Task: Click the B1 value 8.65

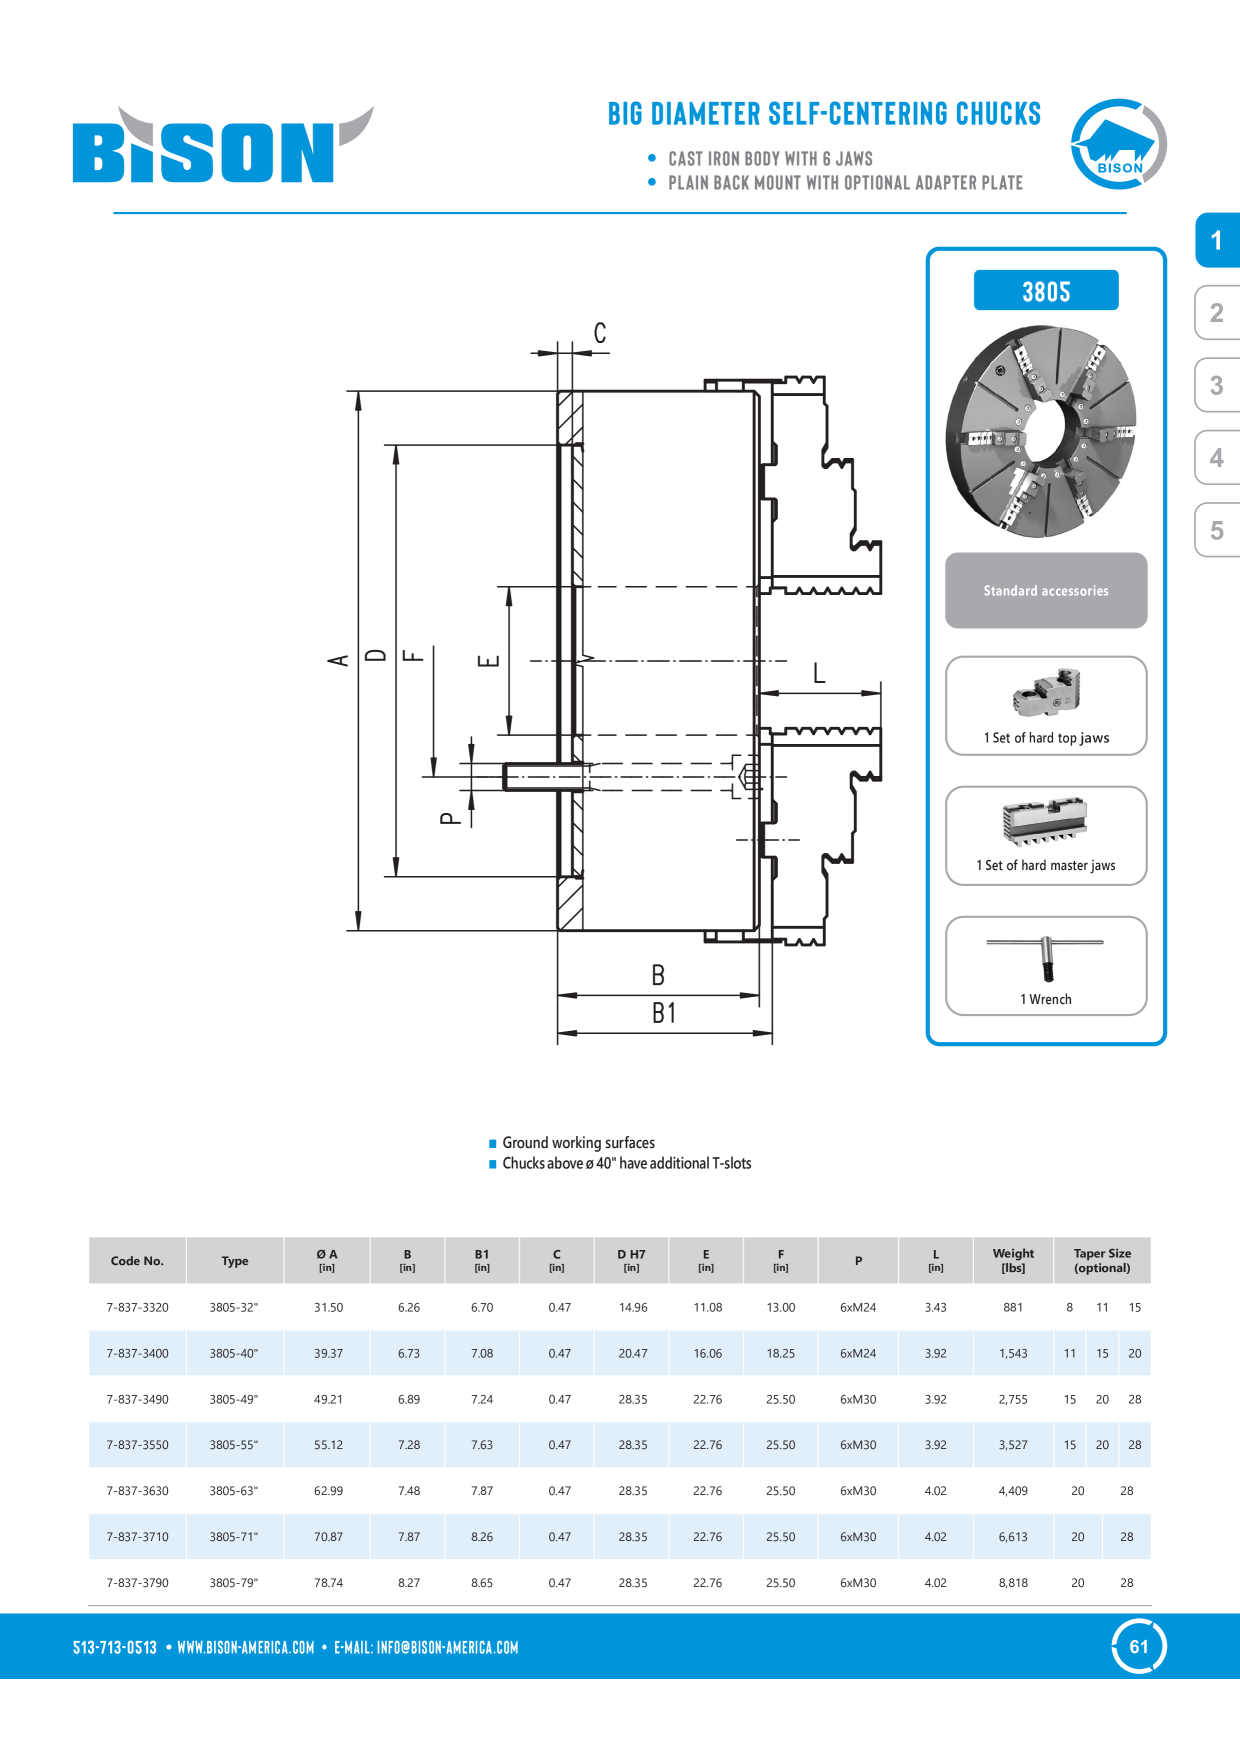Action: [x=482, y=1583]
